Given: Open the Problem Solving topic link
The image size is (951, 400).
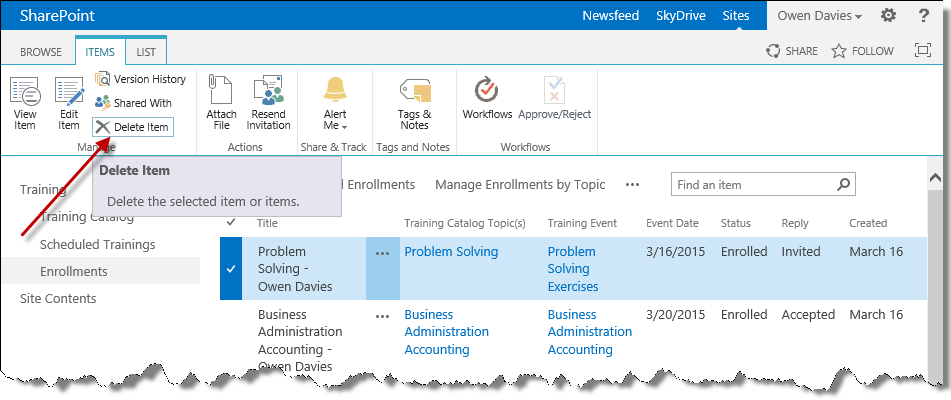Looking at the screenshot, I should pos(451,252).
